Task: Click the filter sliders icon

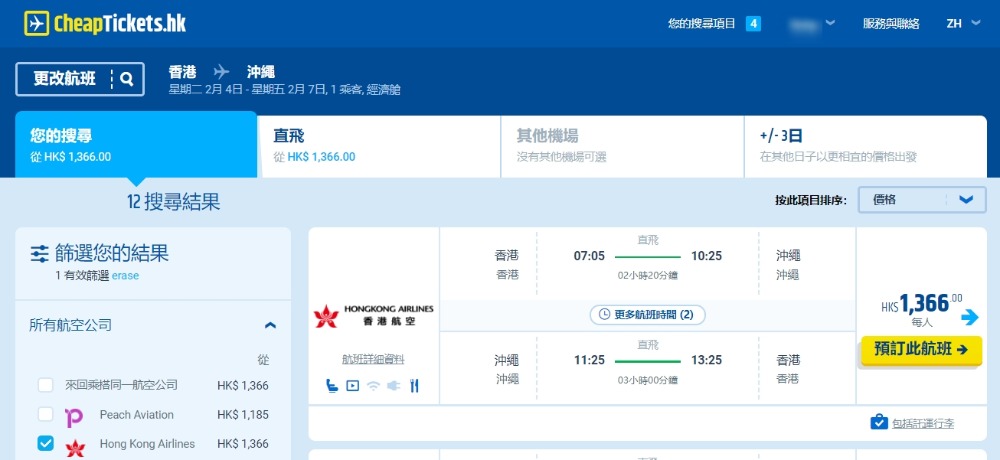Action: pyautogui.click(x=40, y=253)
